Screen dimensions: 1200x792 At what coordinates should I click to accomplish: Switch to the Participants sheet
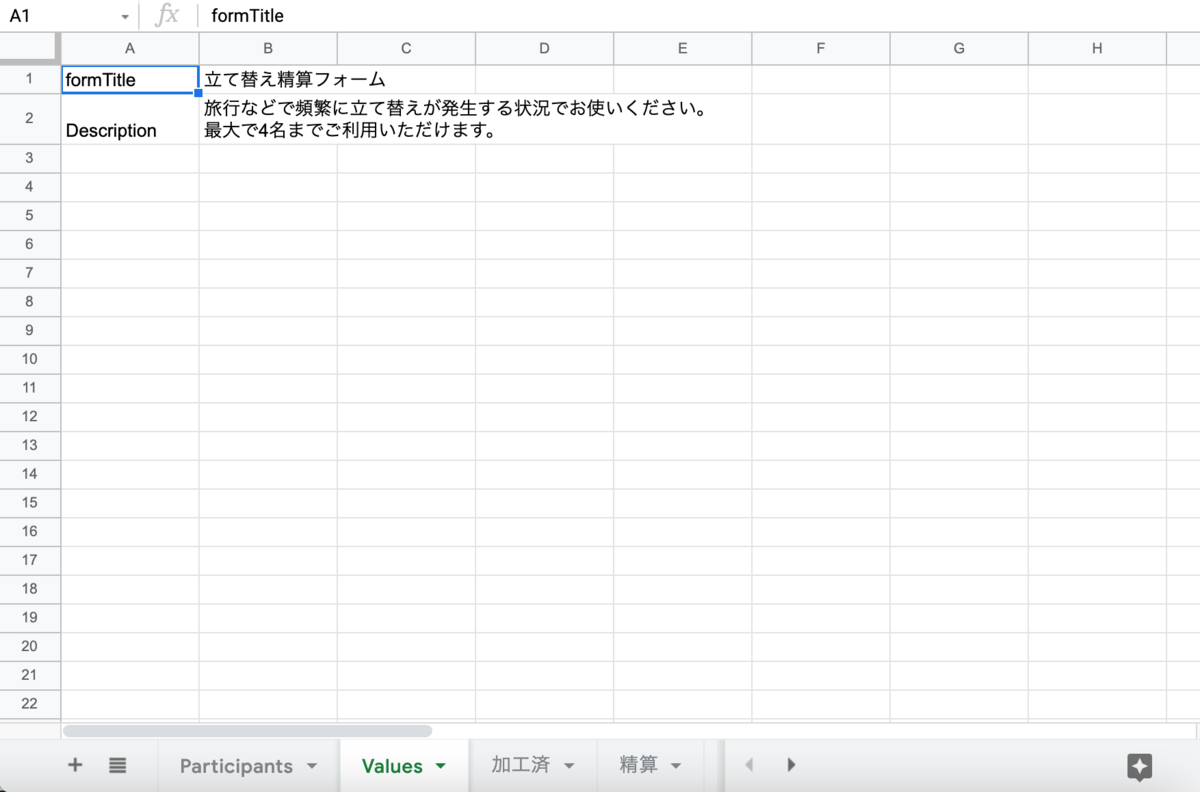tap(235, 765)
